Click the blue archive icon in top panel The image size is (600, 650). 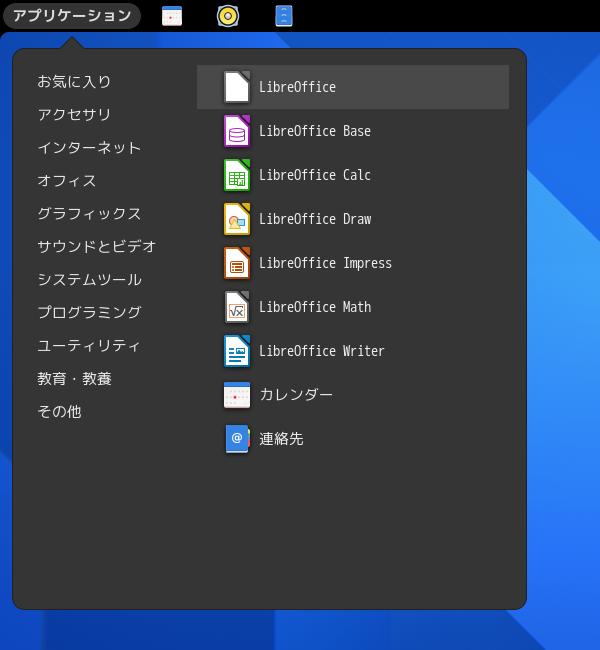pyautogui.click(x=284, y=16)
